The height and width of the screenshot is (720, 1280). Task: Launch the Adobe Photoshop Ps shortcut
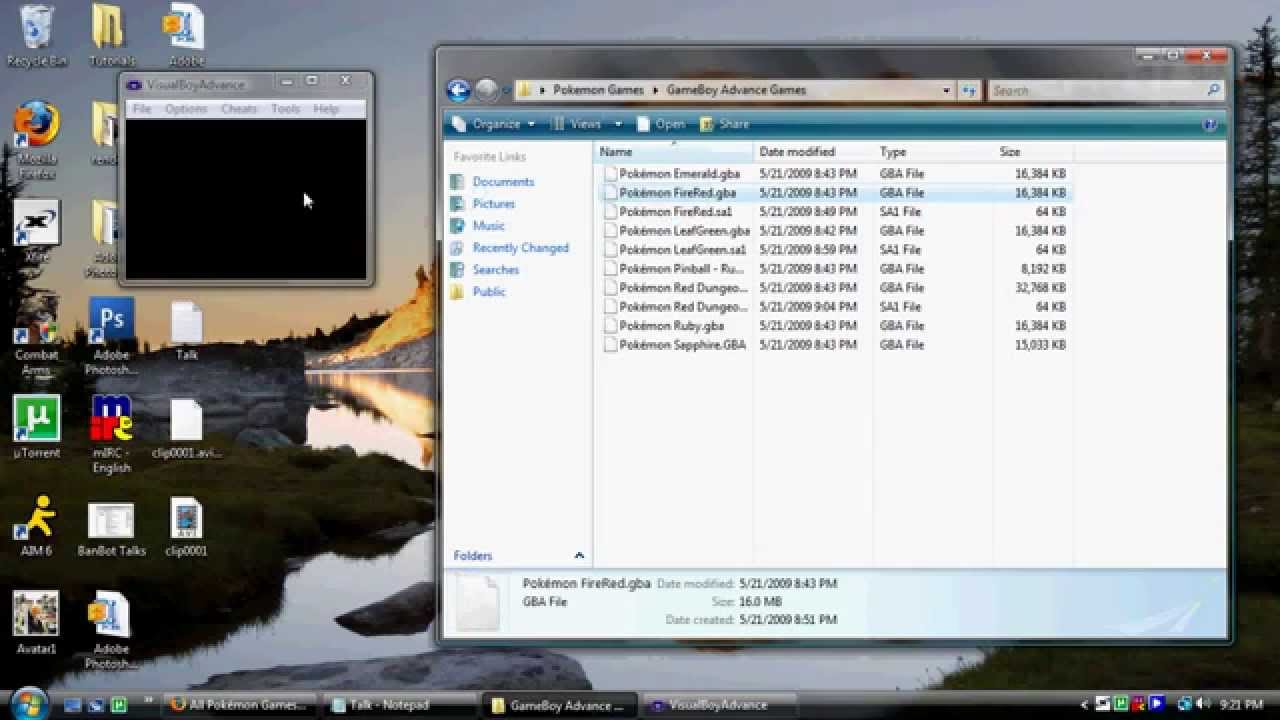(111, 335)
